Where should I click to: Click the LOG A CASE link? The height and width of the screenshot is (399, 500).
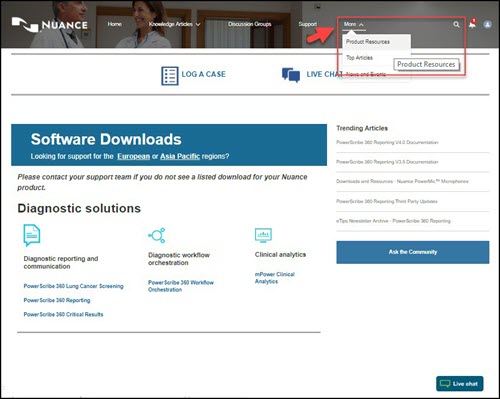click(203, 74)
